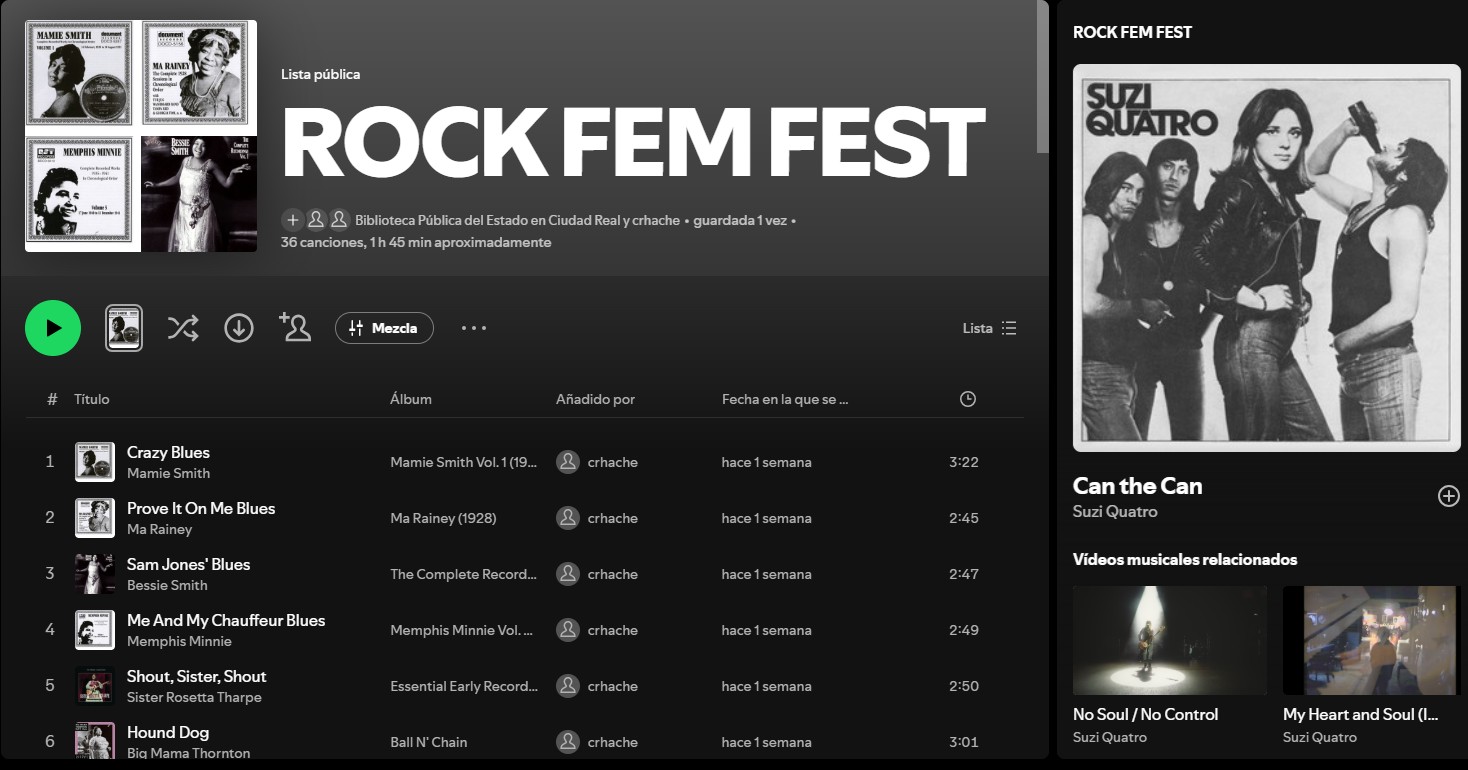Open crhache user avatar in Hound Dog row
1468x770 pixels.
tap(568, 742)
